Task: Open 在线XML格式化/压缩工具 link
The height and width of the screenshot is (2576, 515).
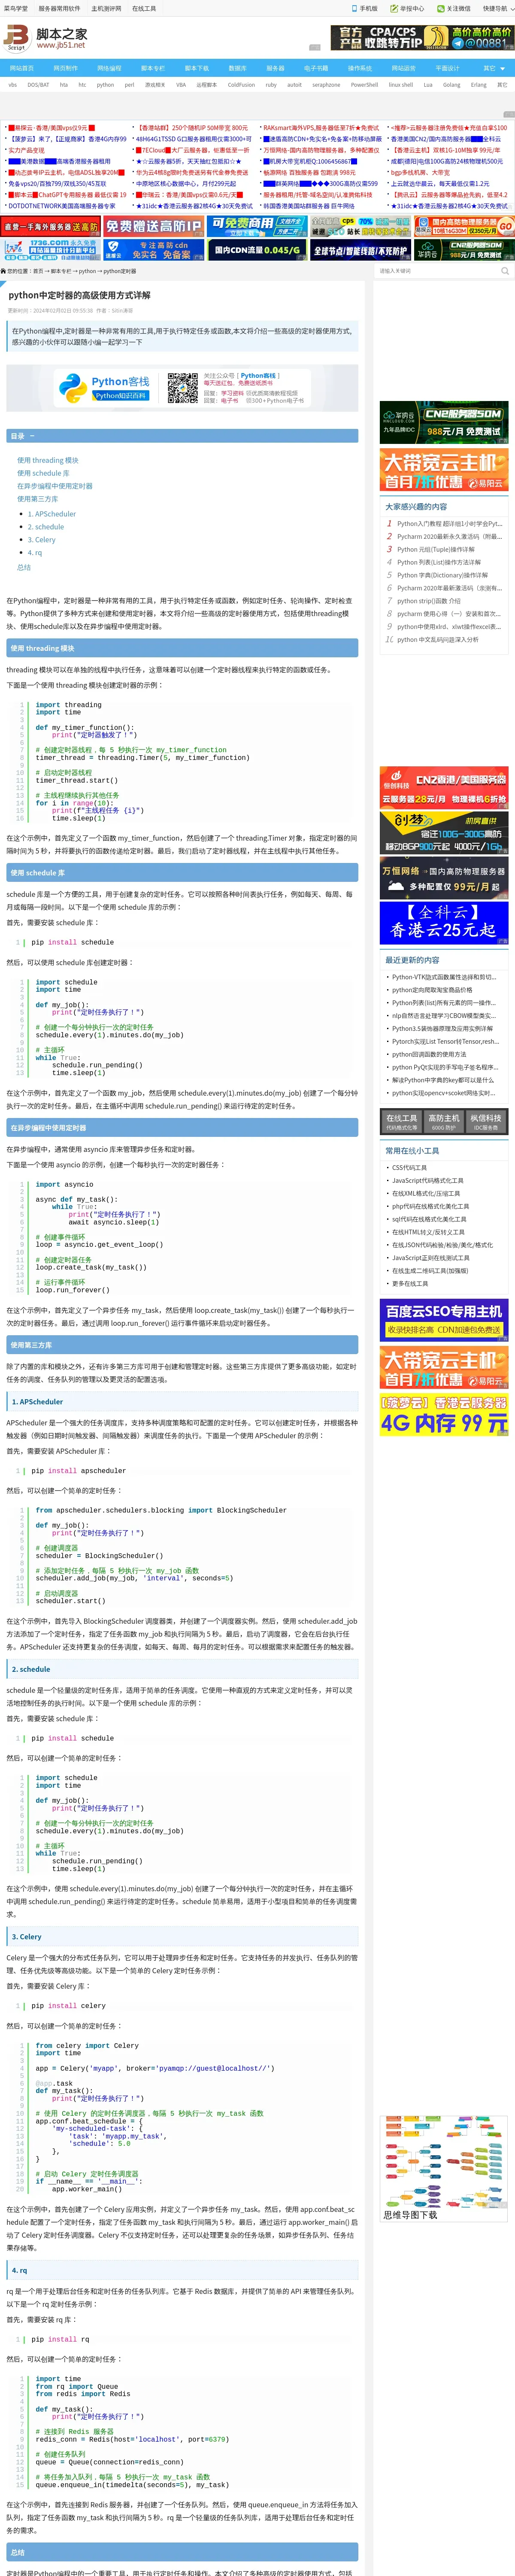Action: (x=426, y=1193)
